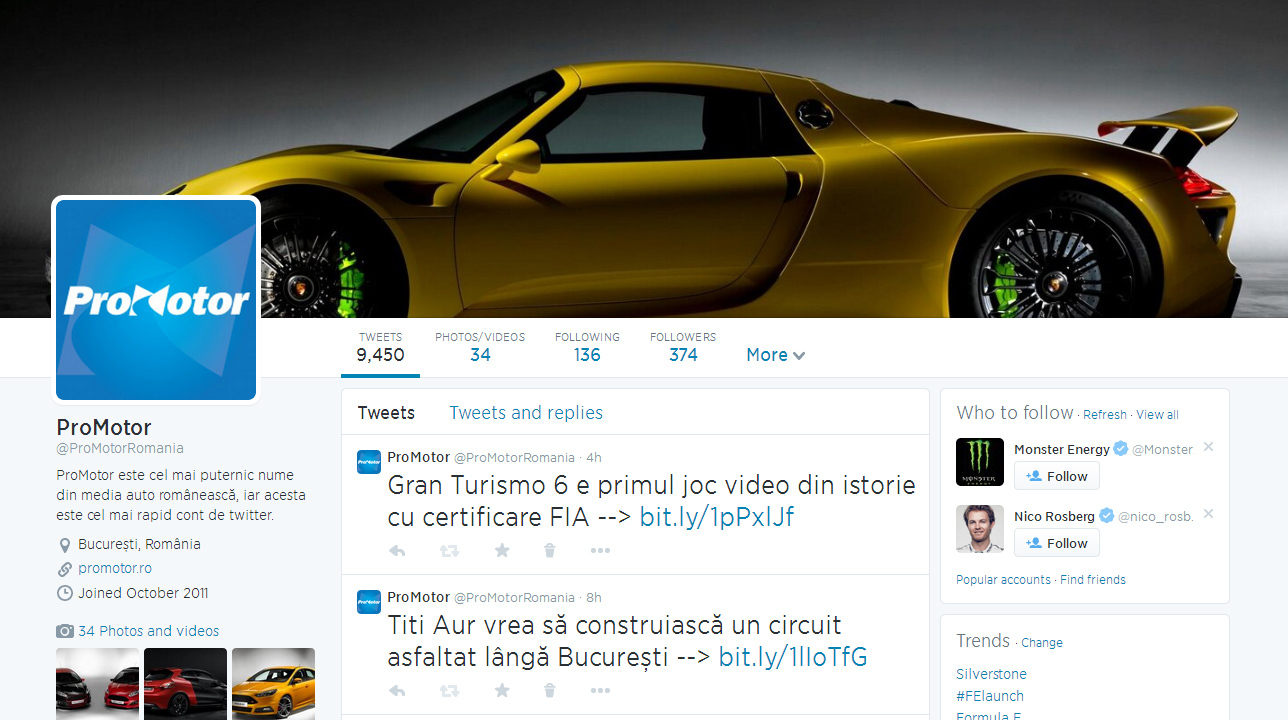This screenshot has height=720, width=1288.
Task: Reply to the Titi Aur circuit tweet
Action: pos(397,691)
